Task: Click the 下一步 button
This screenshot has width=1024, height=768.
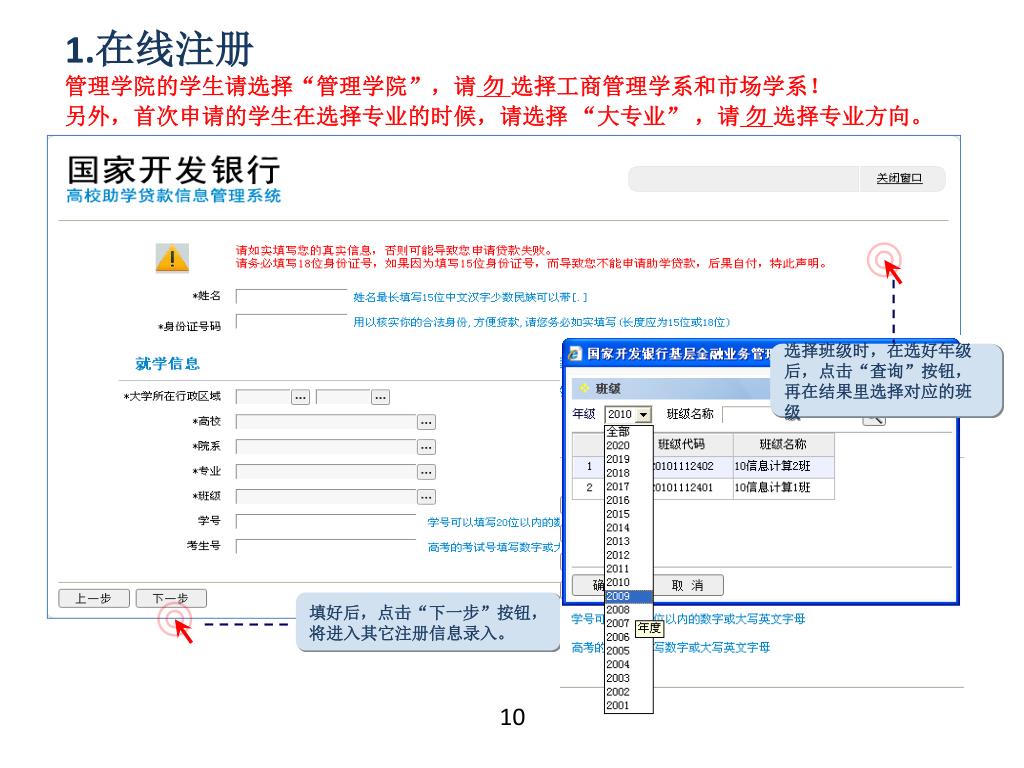Action: tap(171, 598)
